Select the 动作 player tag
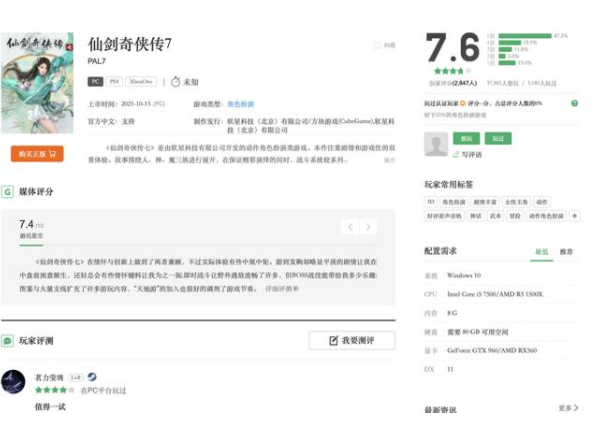The image size is (611, 439). 542,202
